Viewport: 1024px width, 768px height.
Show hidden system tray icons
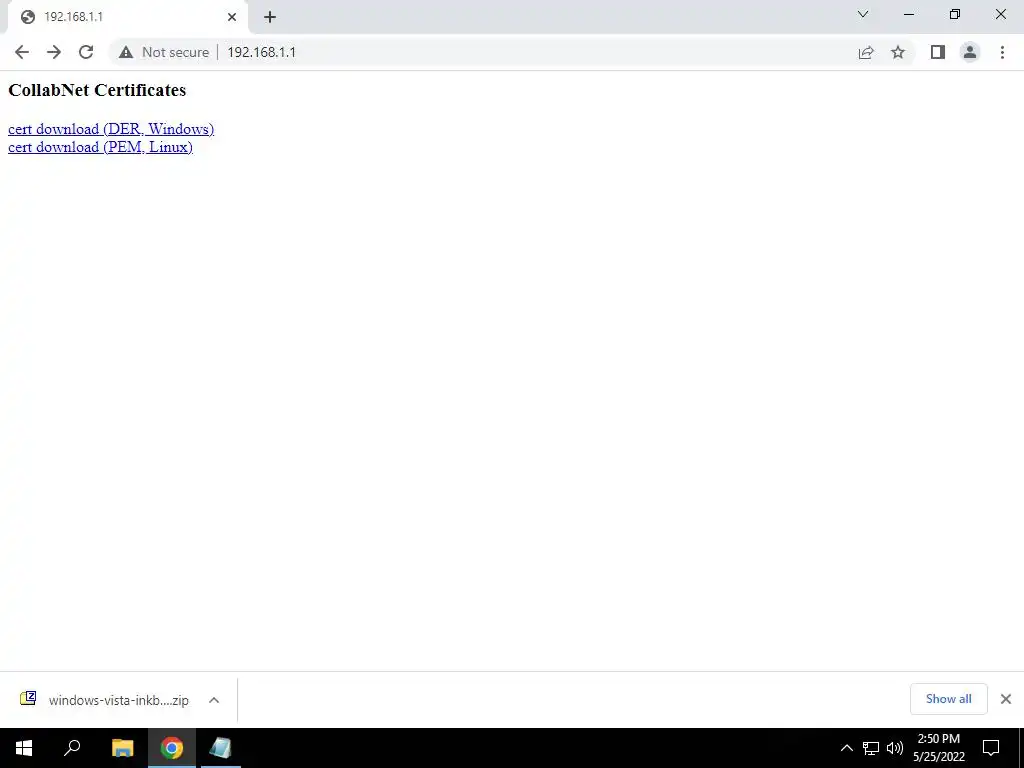846,748
